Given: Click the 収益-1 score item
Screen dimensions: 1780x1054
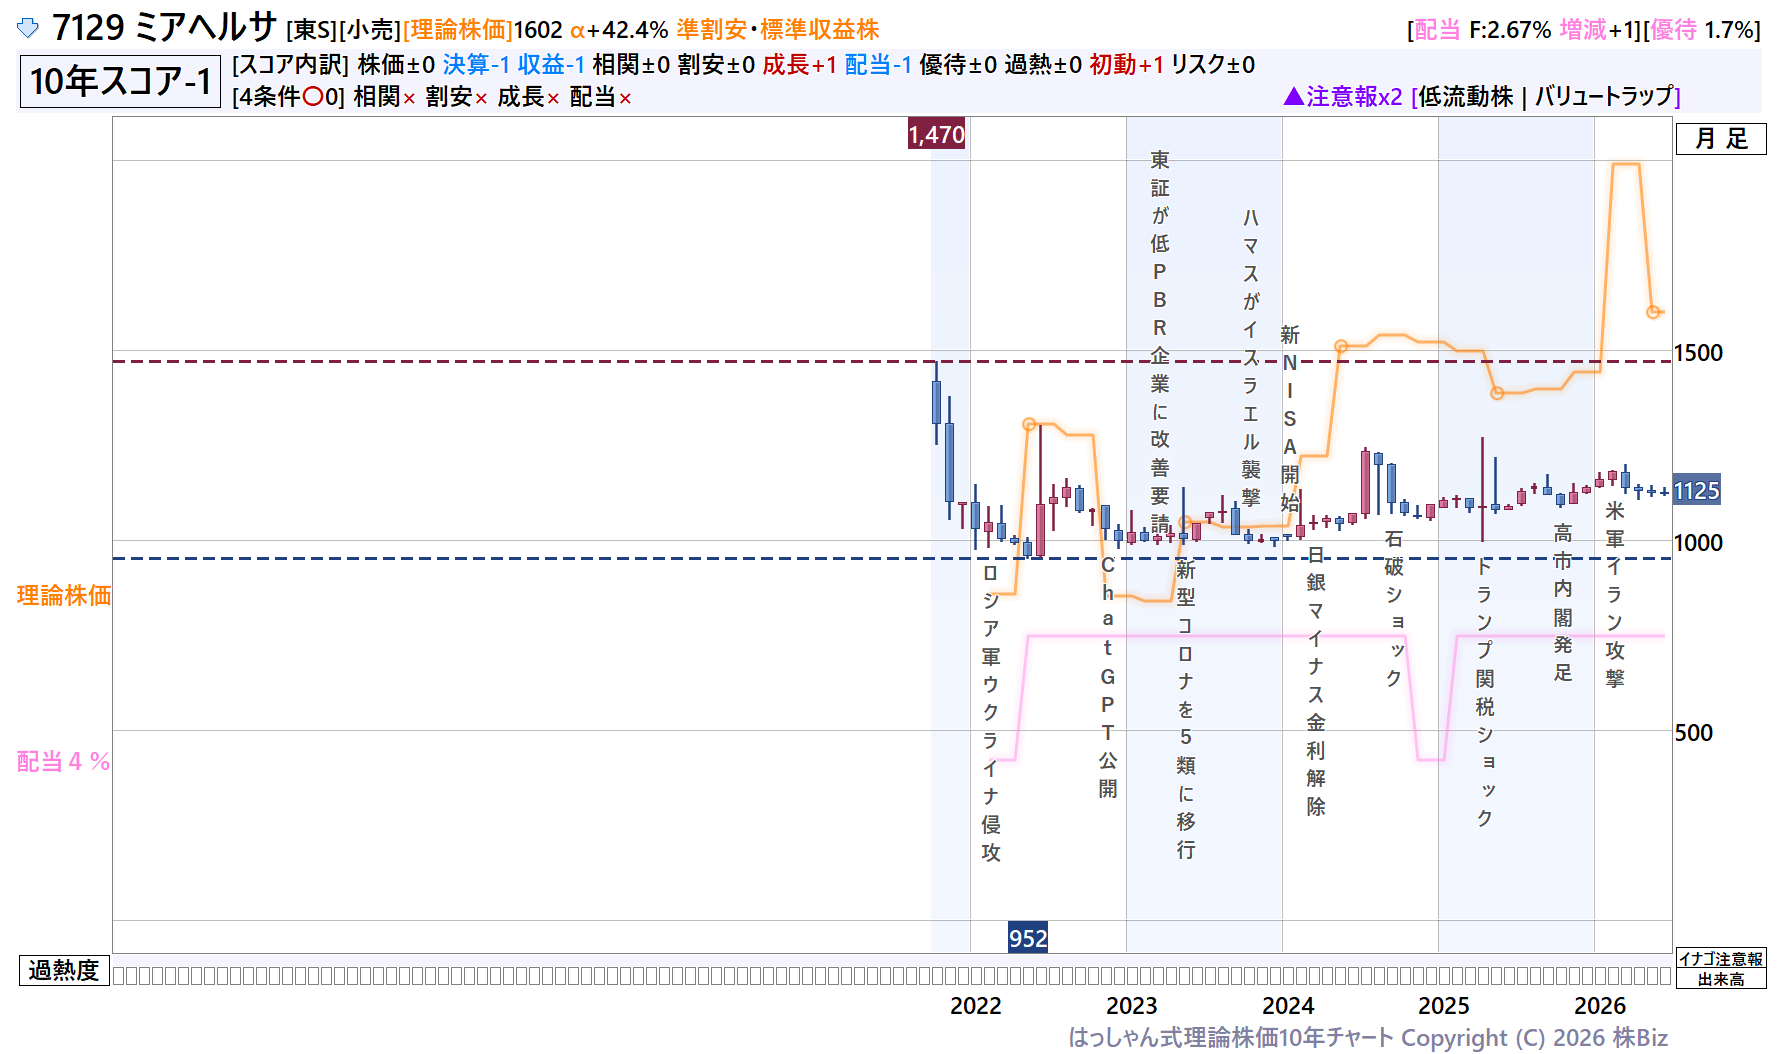Looking at the screenshot, I should [551, 64].
